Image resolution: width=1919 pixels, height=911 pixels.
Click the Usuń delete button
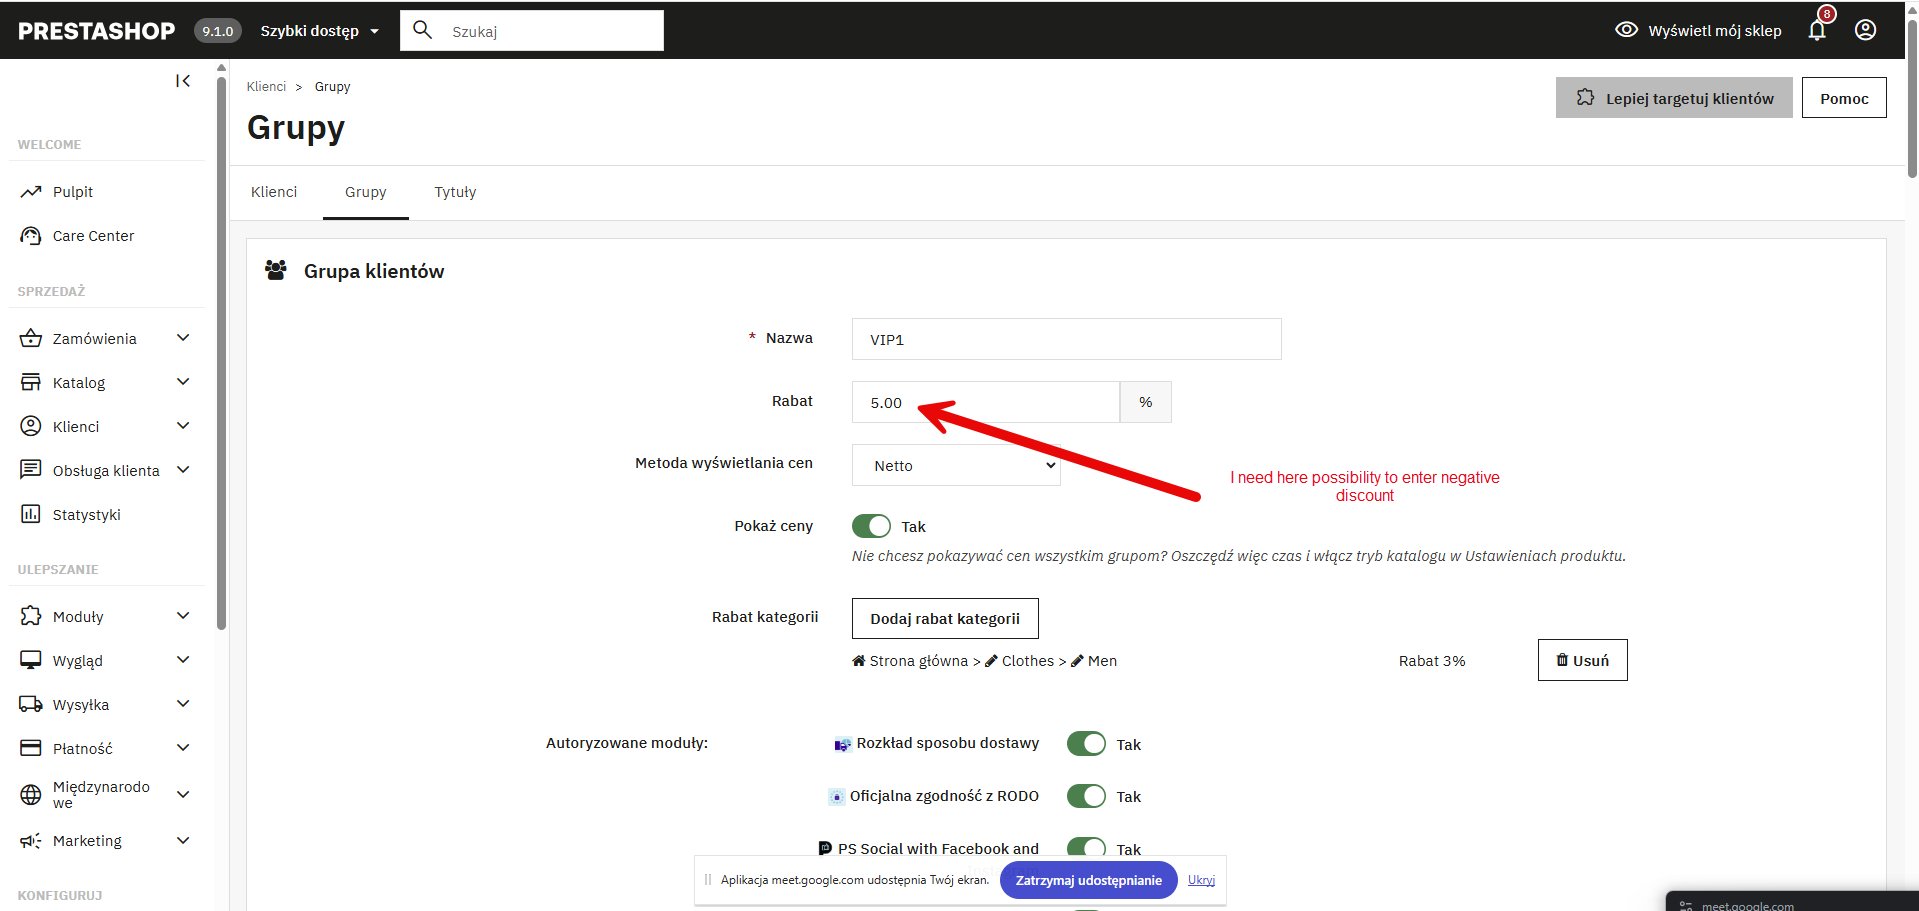(1582, 660)
